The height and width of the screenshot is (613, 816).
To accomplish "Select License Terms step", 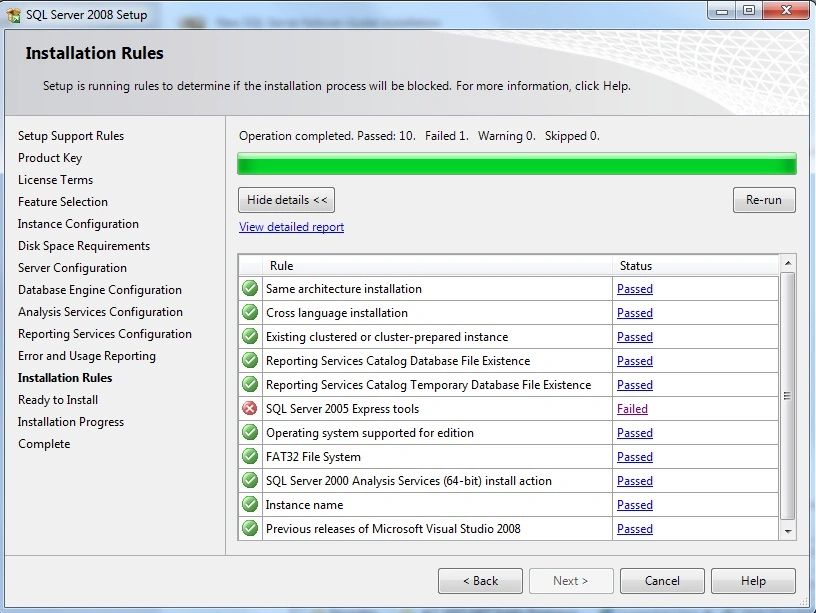I will [x=55, y=180].
